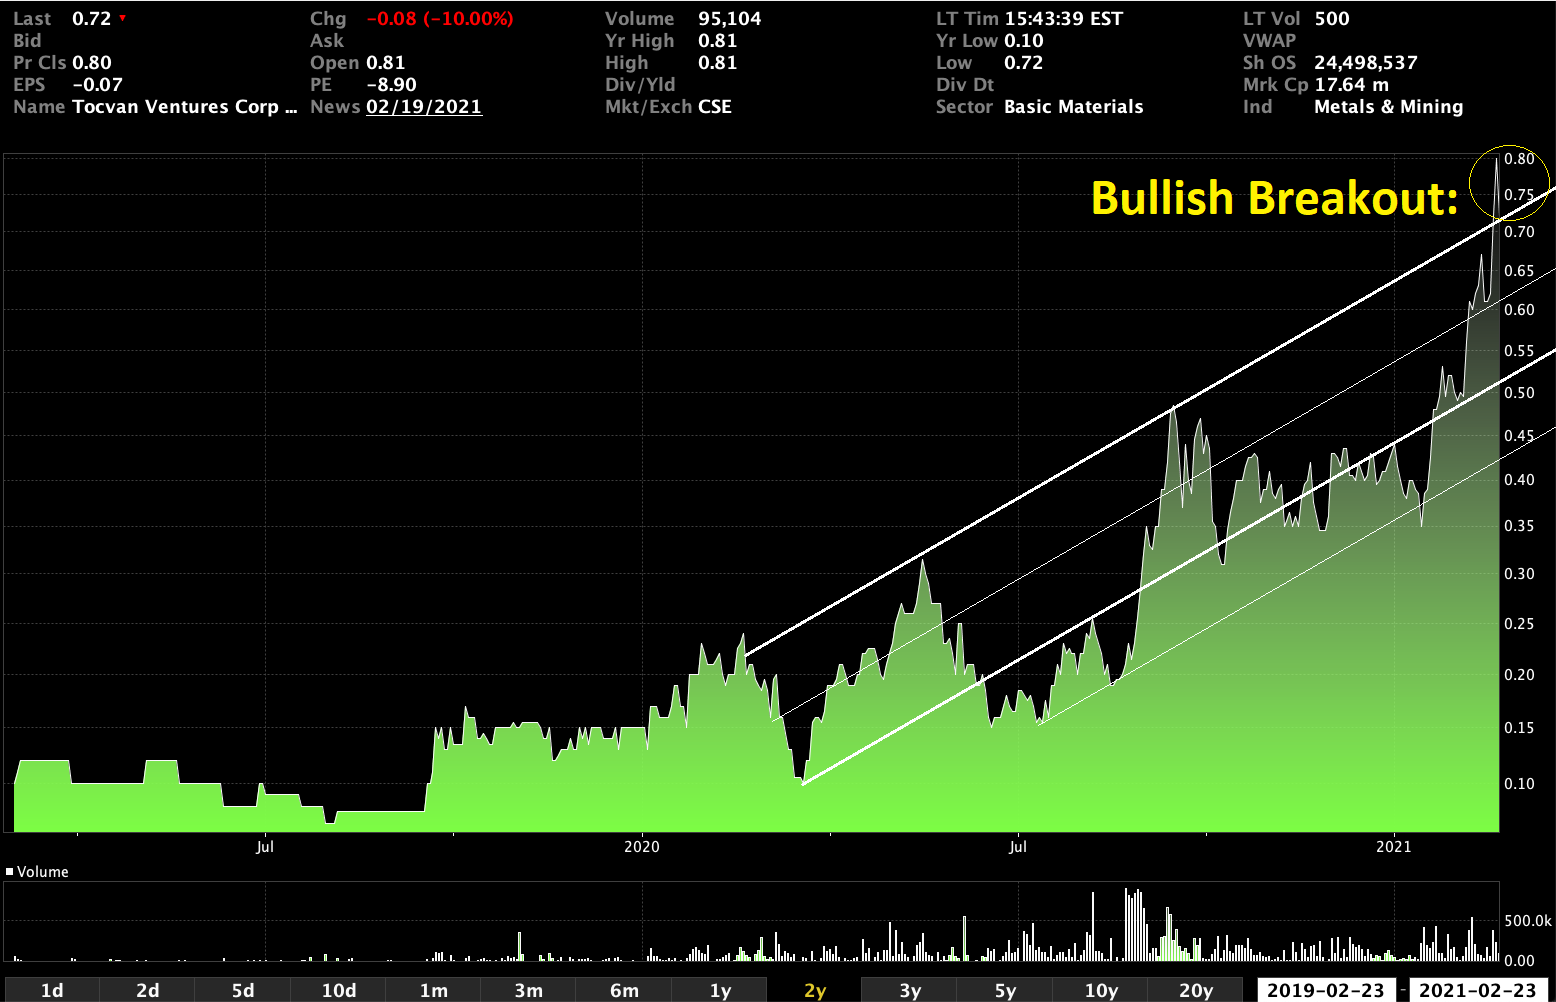Select the 5d time range tab
This screenshot has height=1002, width=1556.
(x=242, y=990)
